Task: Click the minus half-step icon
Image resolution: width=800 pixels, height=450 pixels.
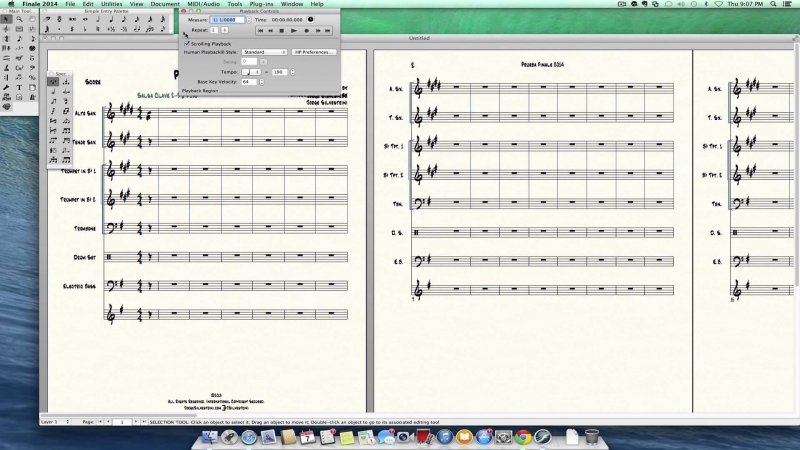Action: pos(124,29)
